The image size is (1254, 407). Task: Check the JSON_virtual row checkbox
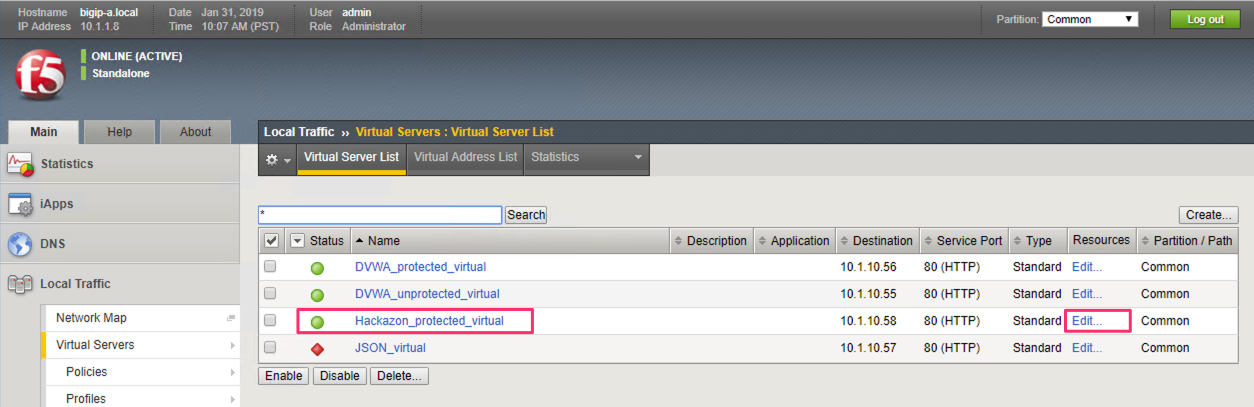coord(270,347)
